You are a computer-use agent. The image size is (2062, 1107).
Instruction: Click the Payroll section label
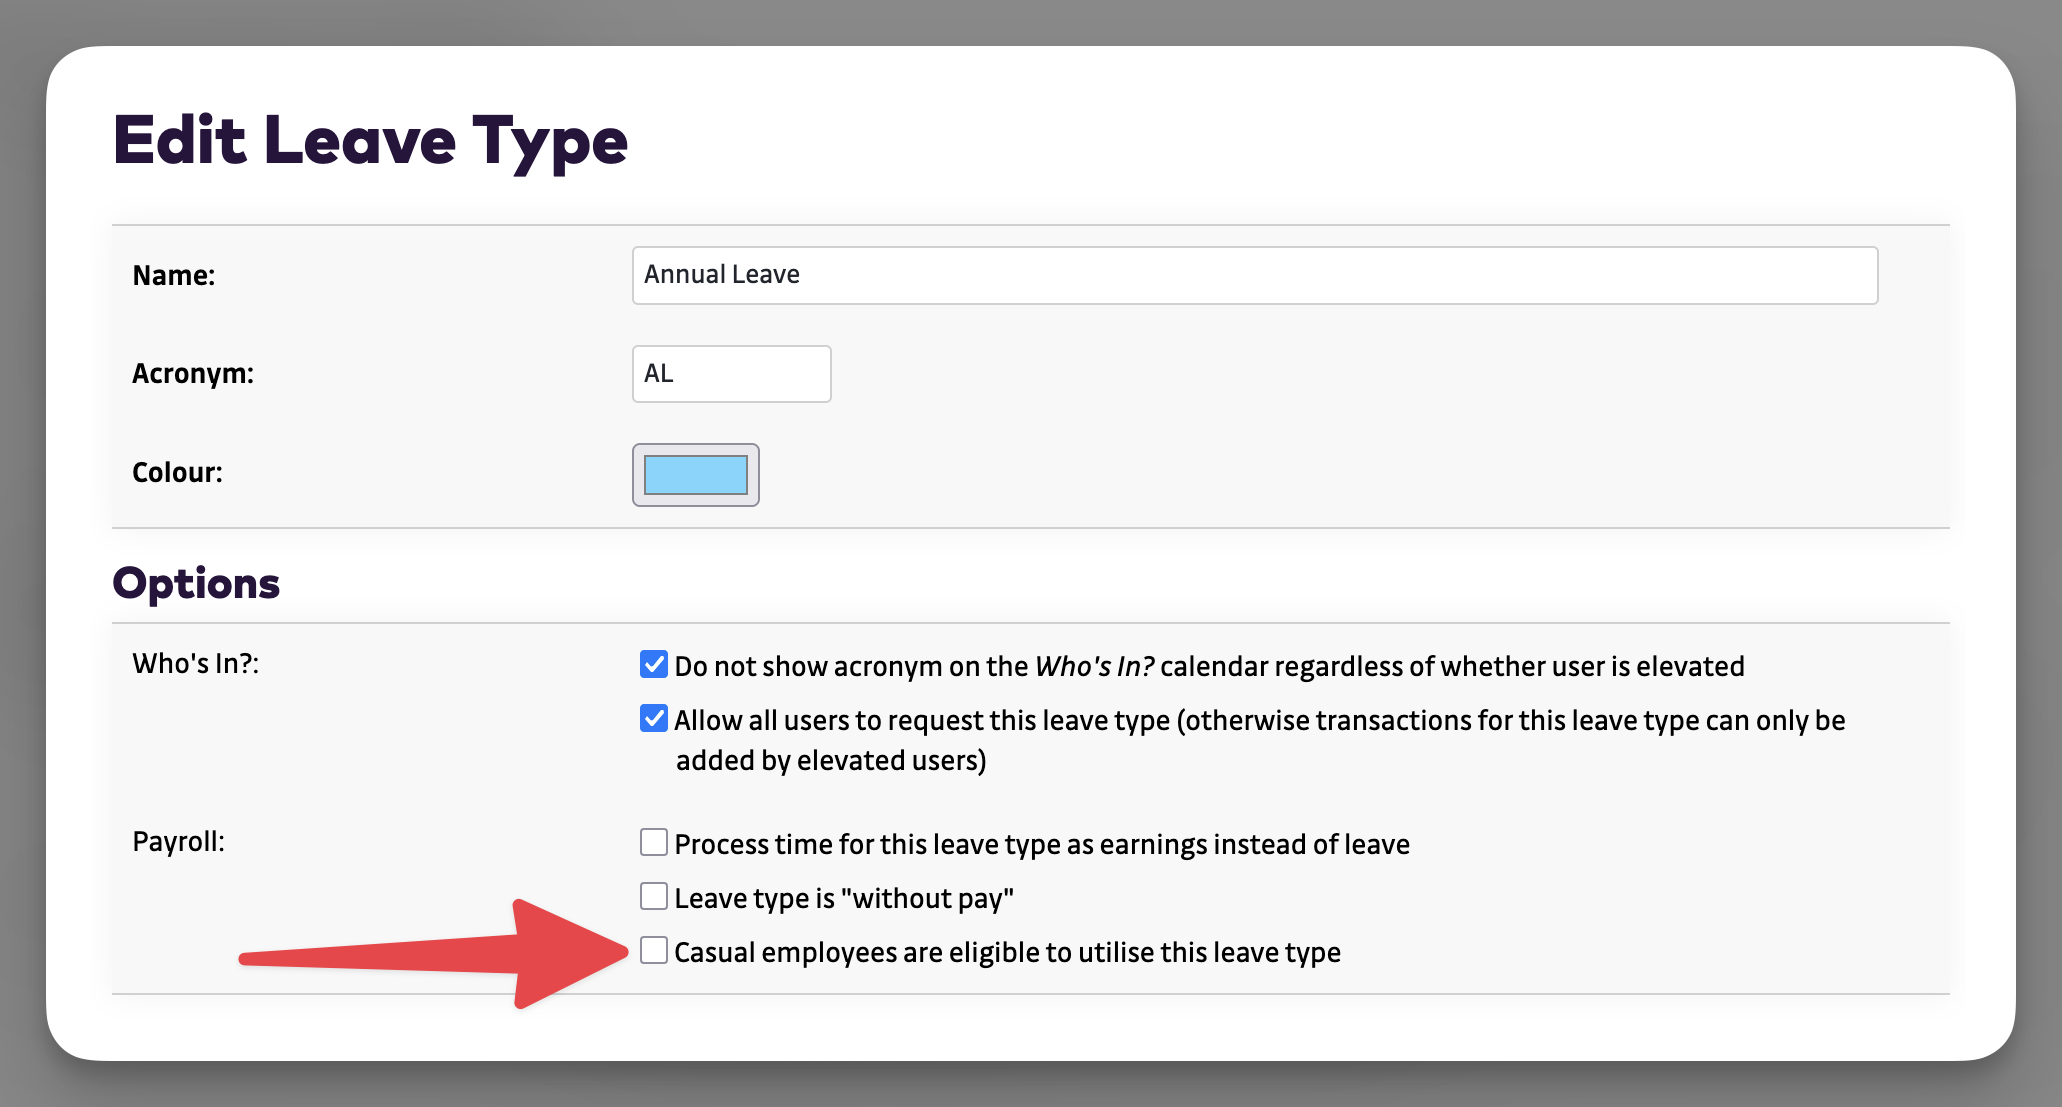[x=178, y=841]
